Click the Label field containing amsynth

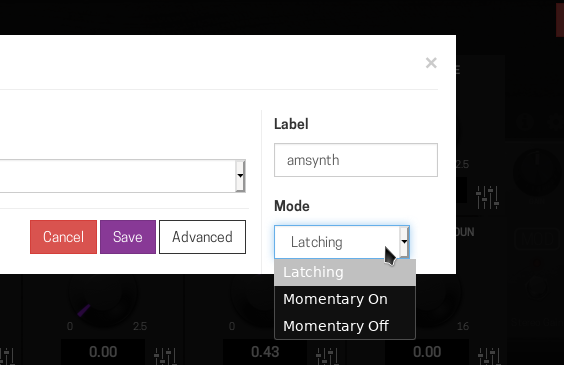coord(356,160)
